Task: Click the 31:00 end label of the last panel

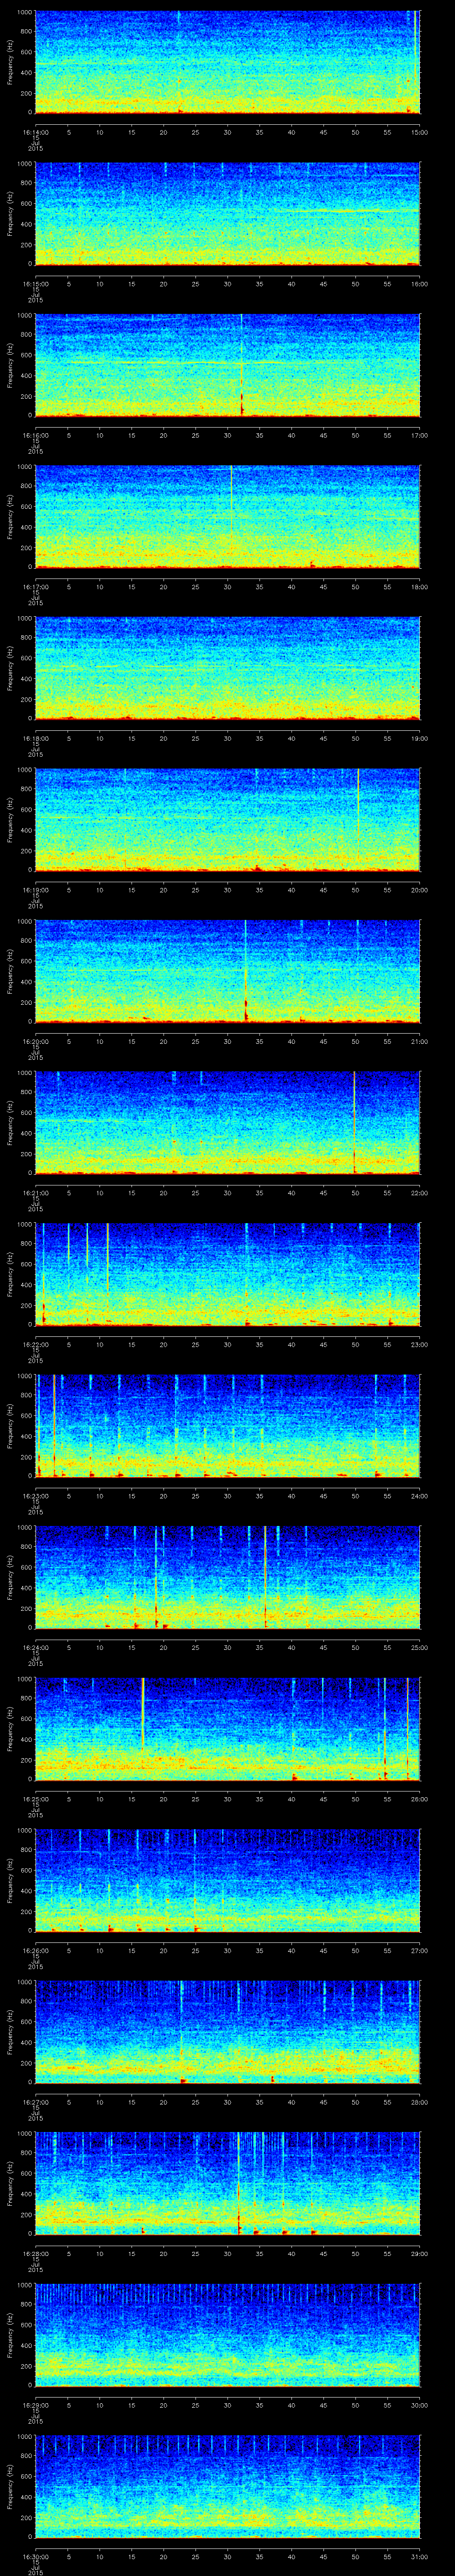Action: click(419, 2549)
